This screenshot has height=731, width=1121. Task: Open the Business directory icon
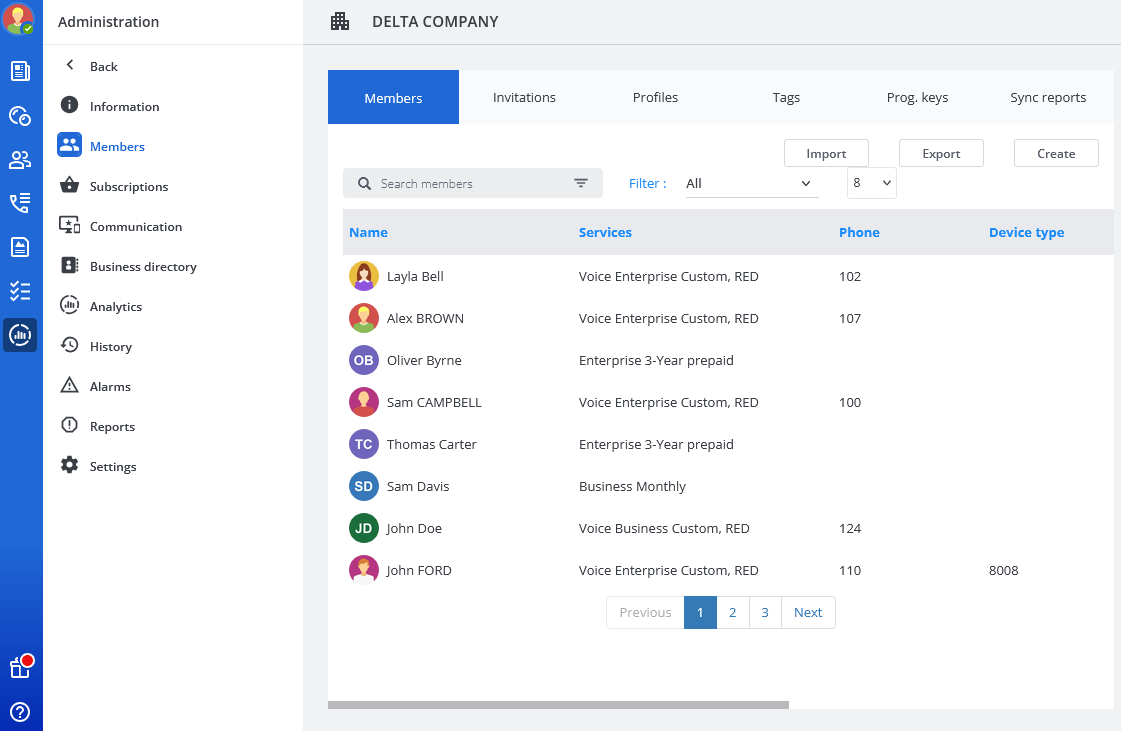pos(69,266)
